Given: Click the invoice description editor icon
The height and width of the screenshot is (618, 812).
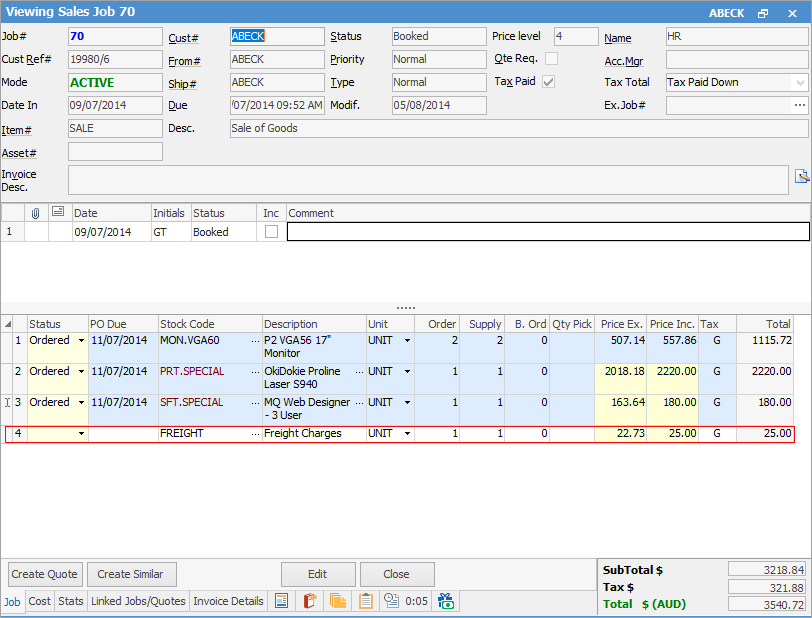Looking at the screenshot, I should [801, 177].
